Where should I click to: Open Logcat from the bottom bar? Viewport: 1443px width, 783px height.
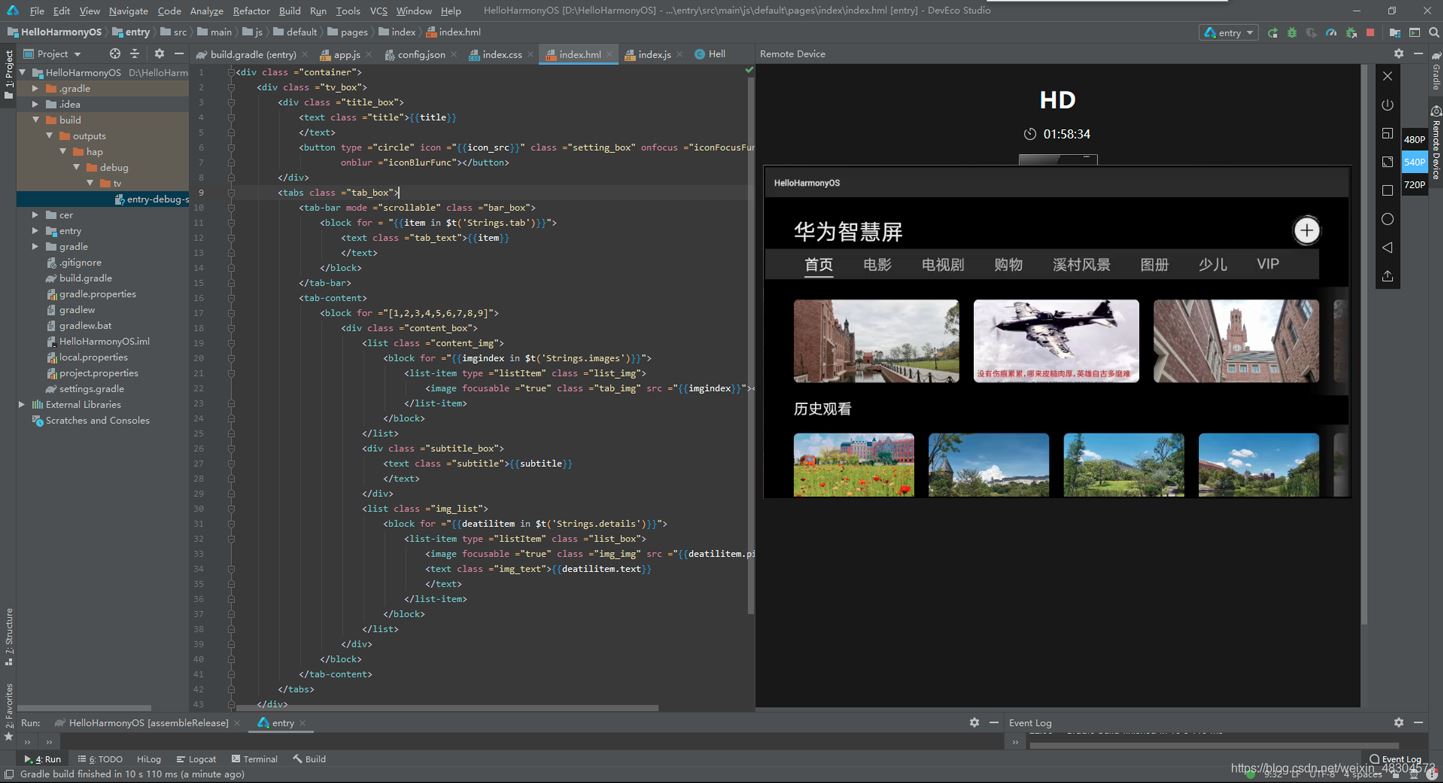(x=196, y=759)
